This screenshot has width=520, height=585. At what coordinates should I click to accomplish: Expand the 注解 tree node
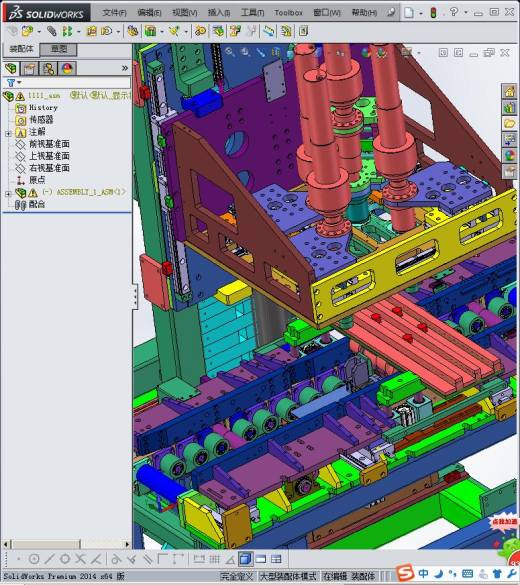[x=8, y=133]
